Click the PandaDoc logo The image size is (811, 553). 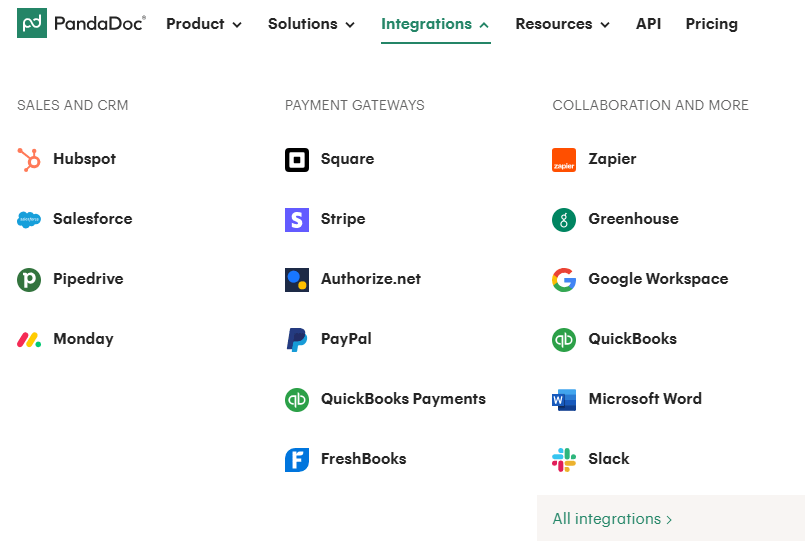81,23
